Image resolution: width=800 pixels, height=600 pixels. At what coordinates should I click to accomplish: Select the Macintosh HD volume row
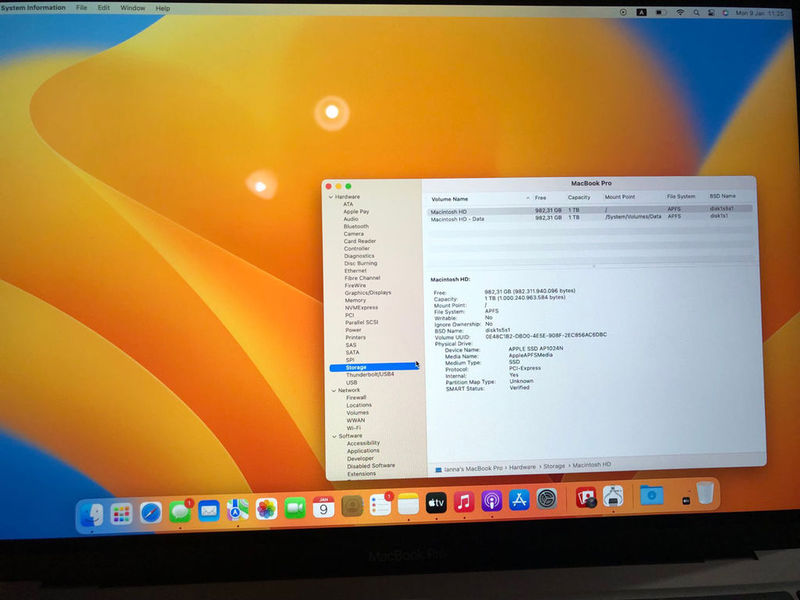click(x=589, y=210)
